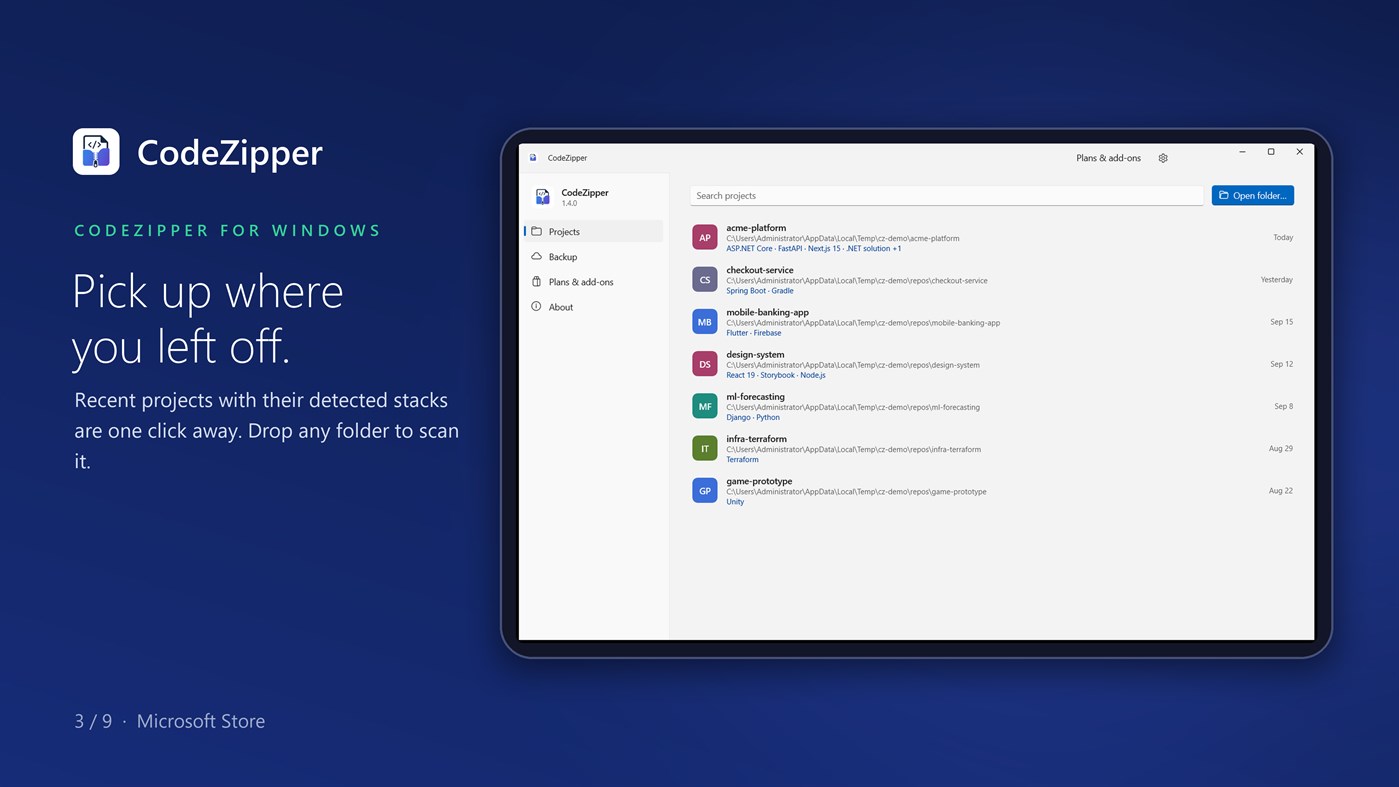Screen dimensions: 1399x787
Task: Open the design-system project name
Action: [x=755, y=354]
